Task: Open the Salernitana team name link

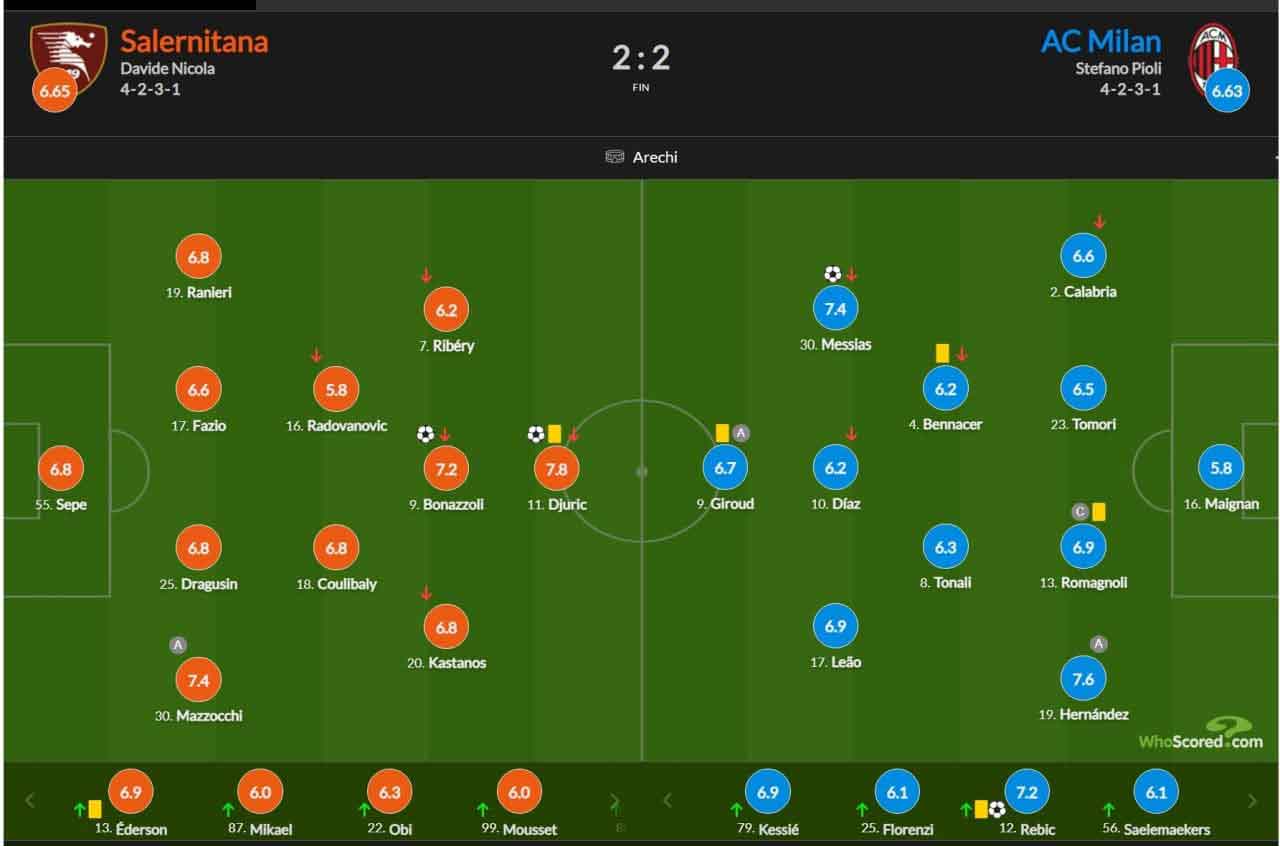Action: pos(194,41)
